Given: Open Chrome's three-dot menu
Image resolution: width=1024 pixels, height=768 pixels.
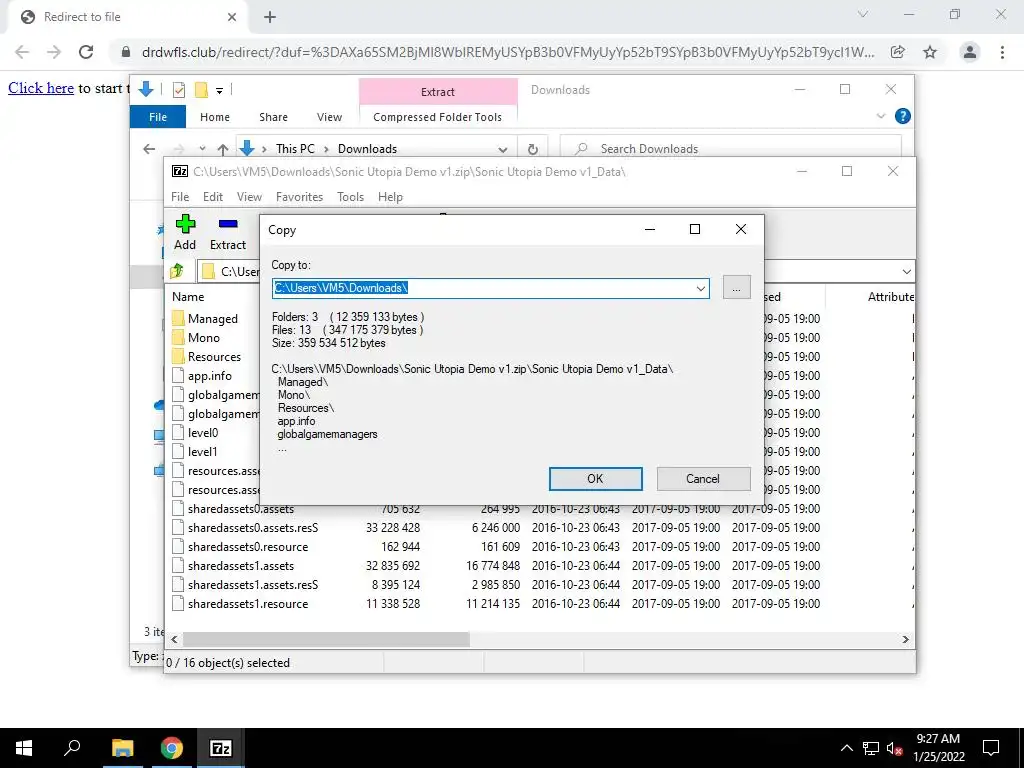Looking at the screenshot, I should pos(1002,52).
